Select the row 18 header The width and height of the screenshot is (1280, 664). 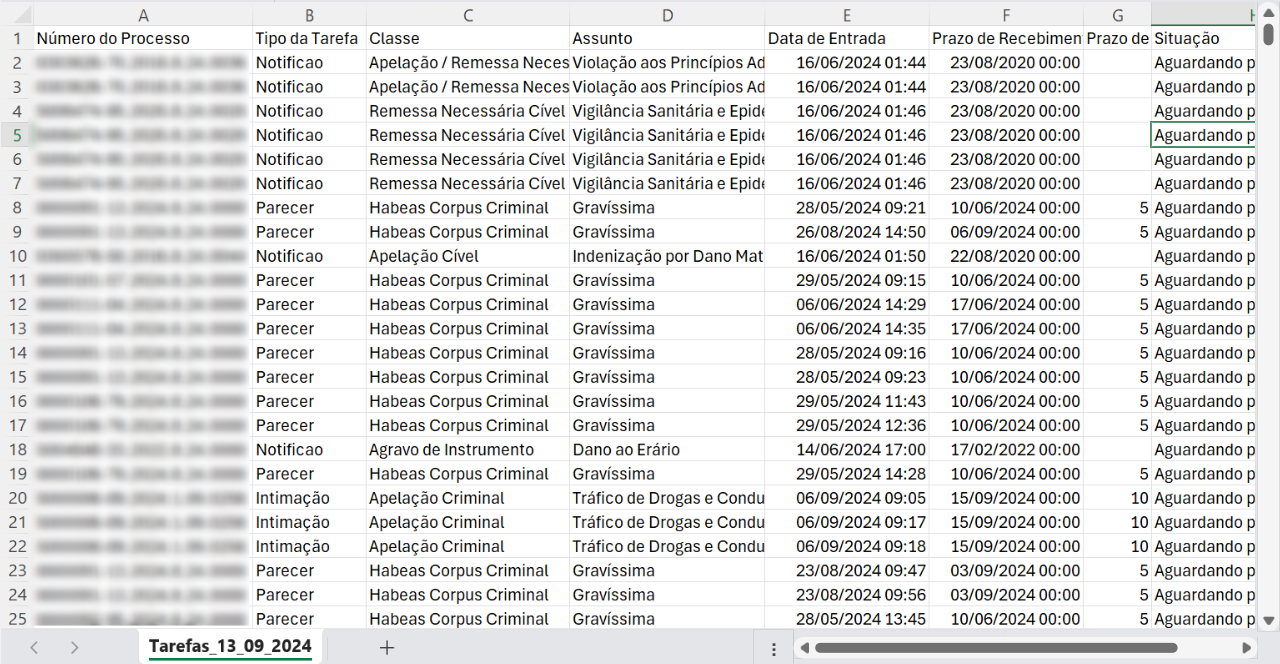click(16, 450)
